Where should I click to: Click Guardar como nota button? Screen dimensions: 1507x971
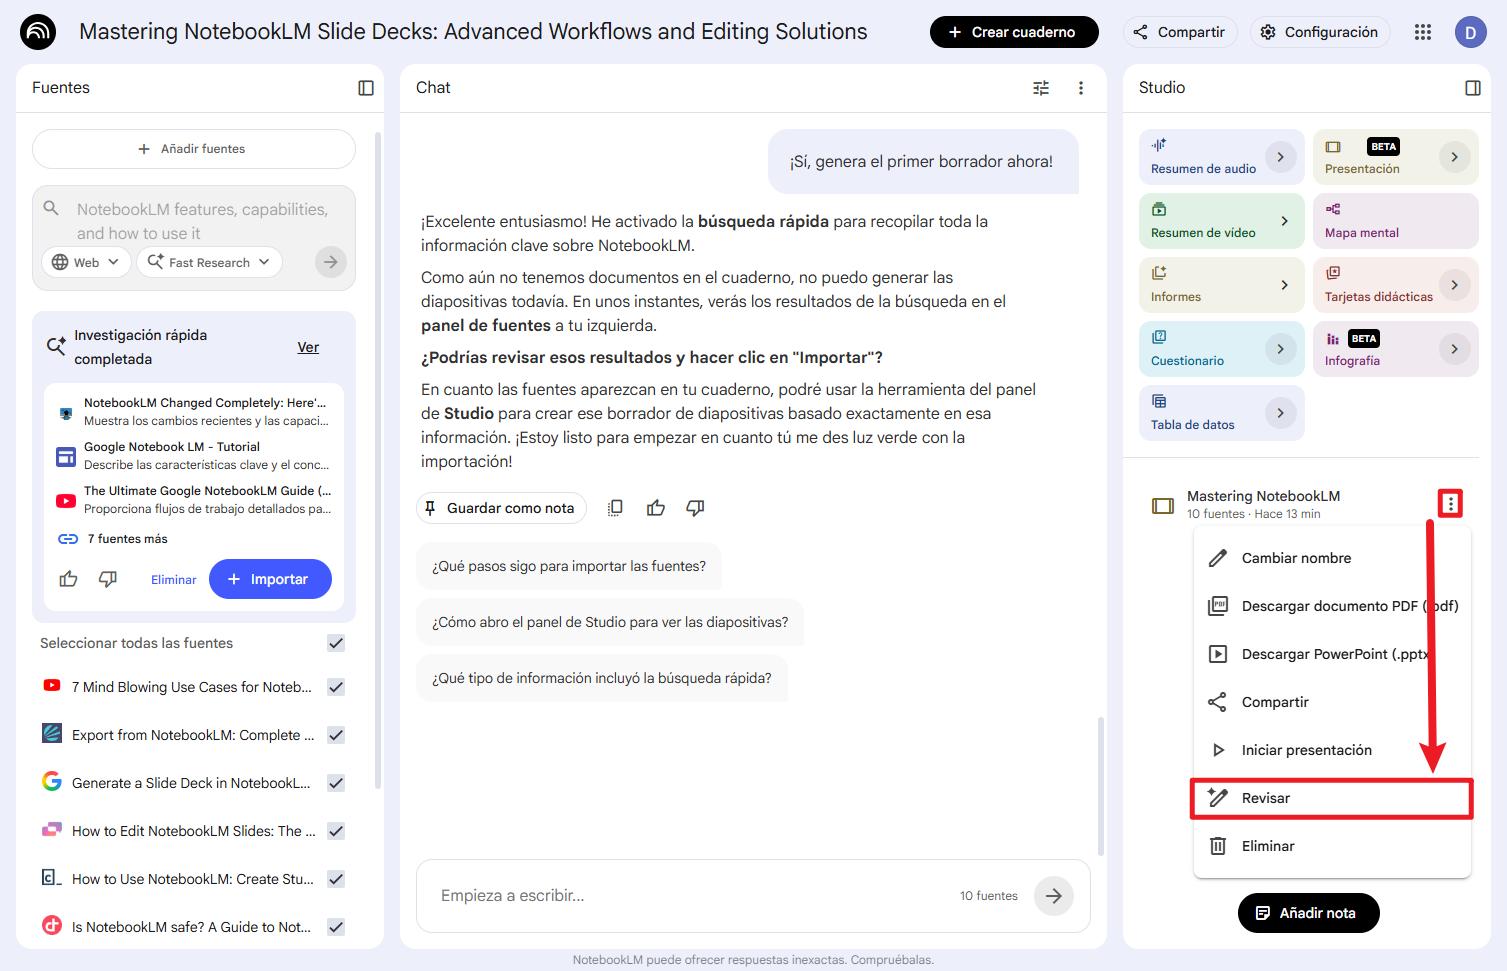(501, 508)
